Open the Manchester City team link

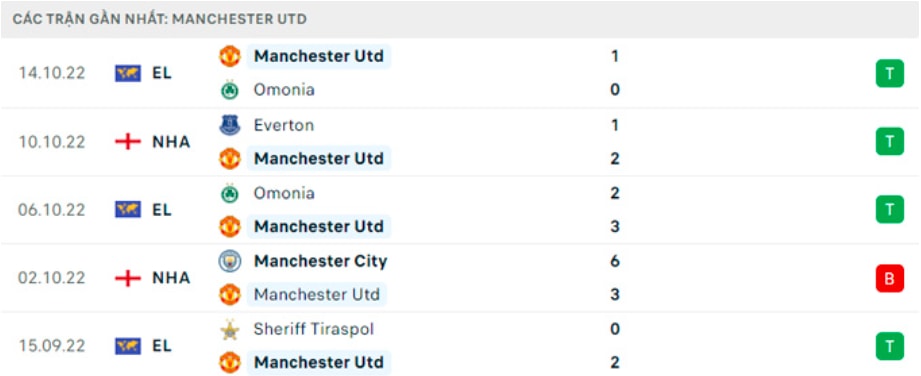(320, 261)
